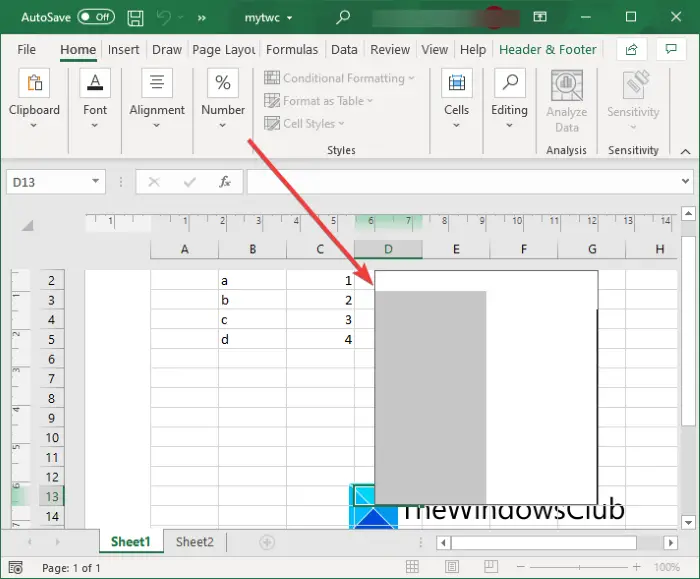Viewport: 700px width, 579px height.
Task: Select column D header
Action: [388, 249]
